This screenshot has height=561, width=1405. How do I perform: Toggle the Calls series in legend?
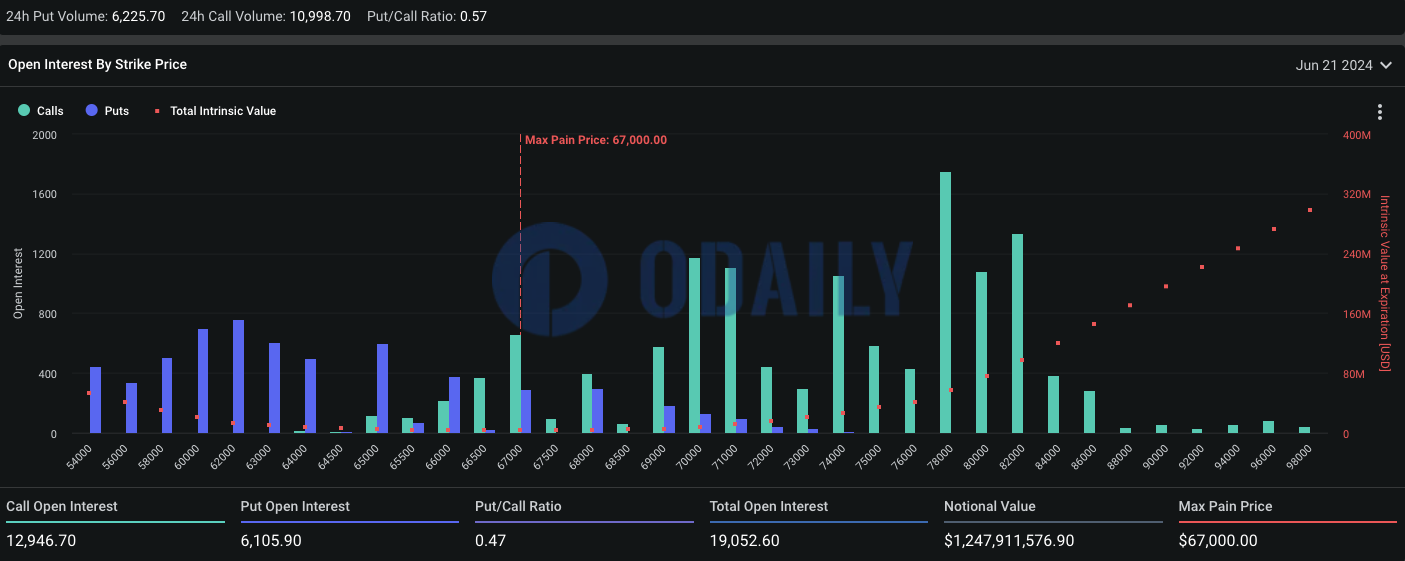pyautogui.click(x=41, y=111)
